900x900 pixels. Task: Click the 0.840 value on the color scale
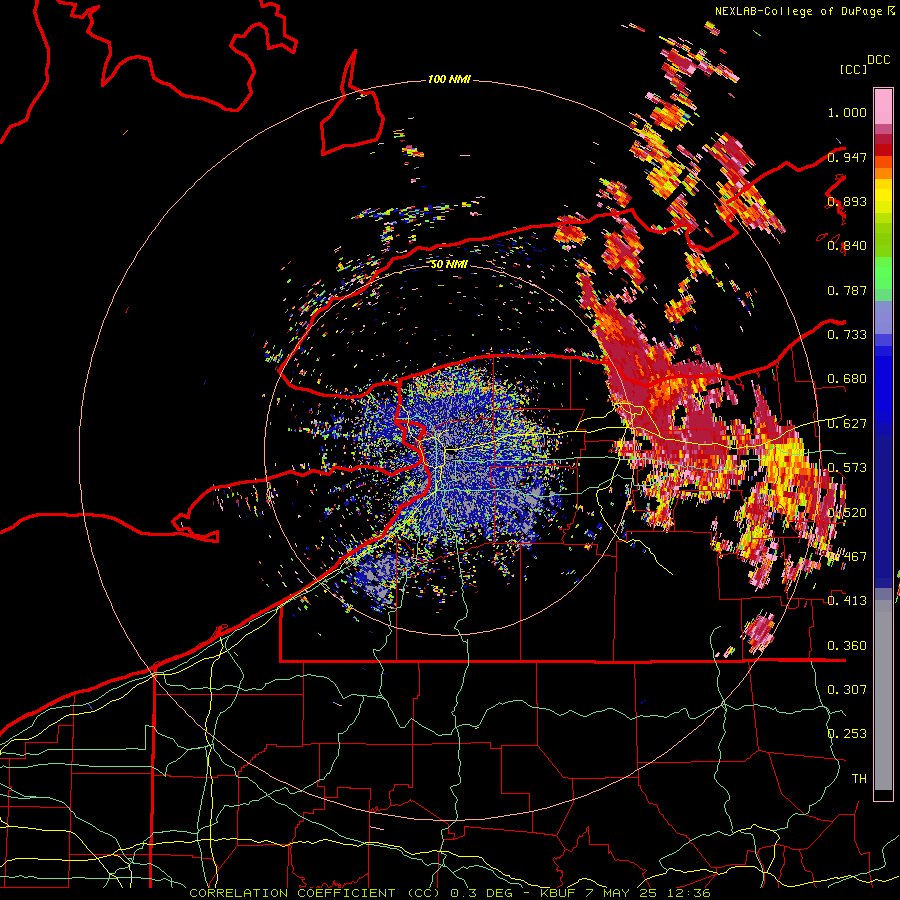[x=847, y=246]
